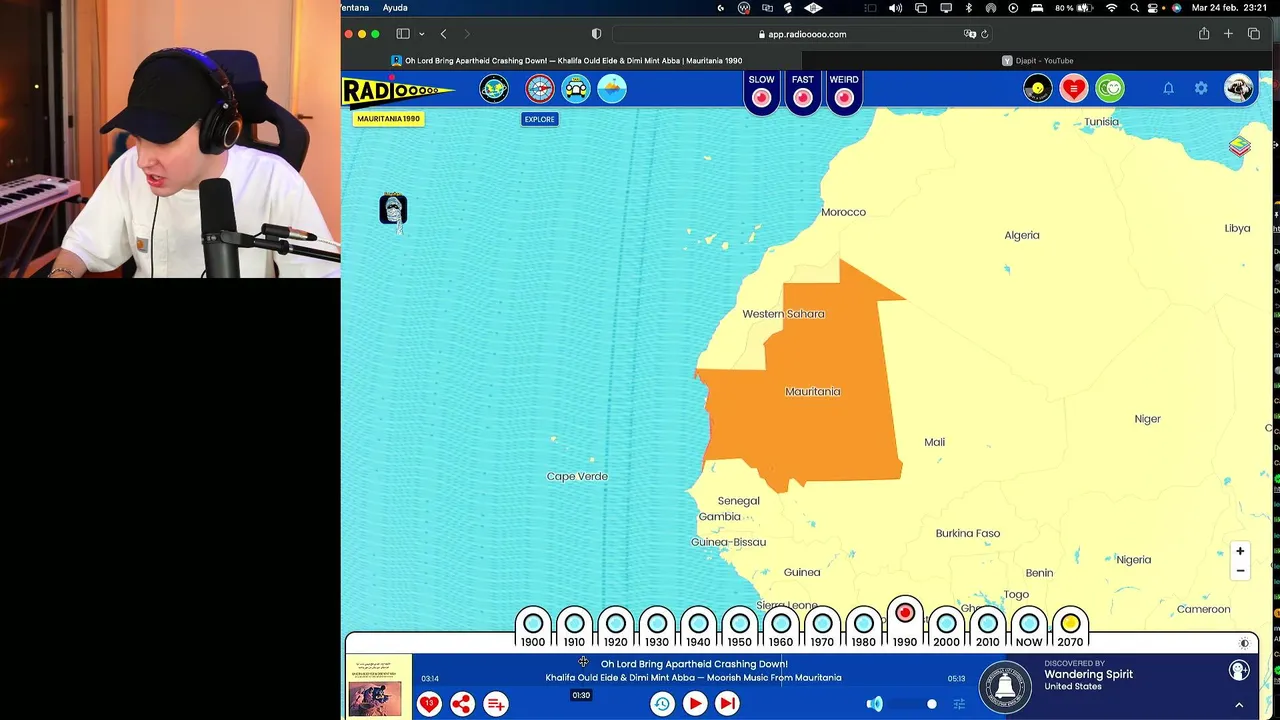Adjust the volume slider handle
1280x720 pixels.
click(931, 704)
